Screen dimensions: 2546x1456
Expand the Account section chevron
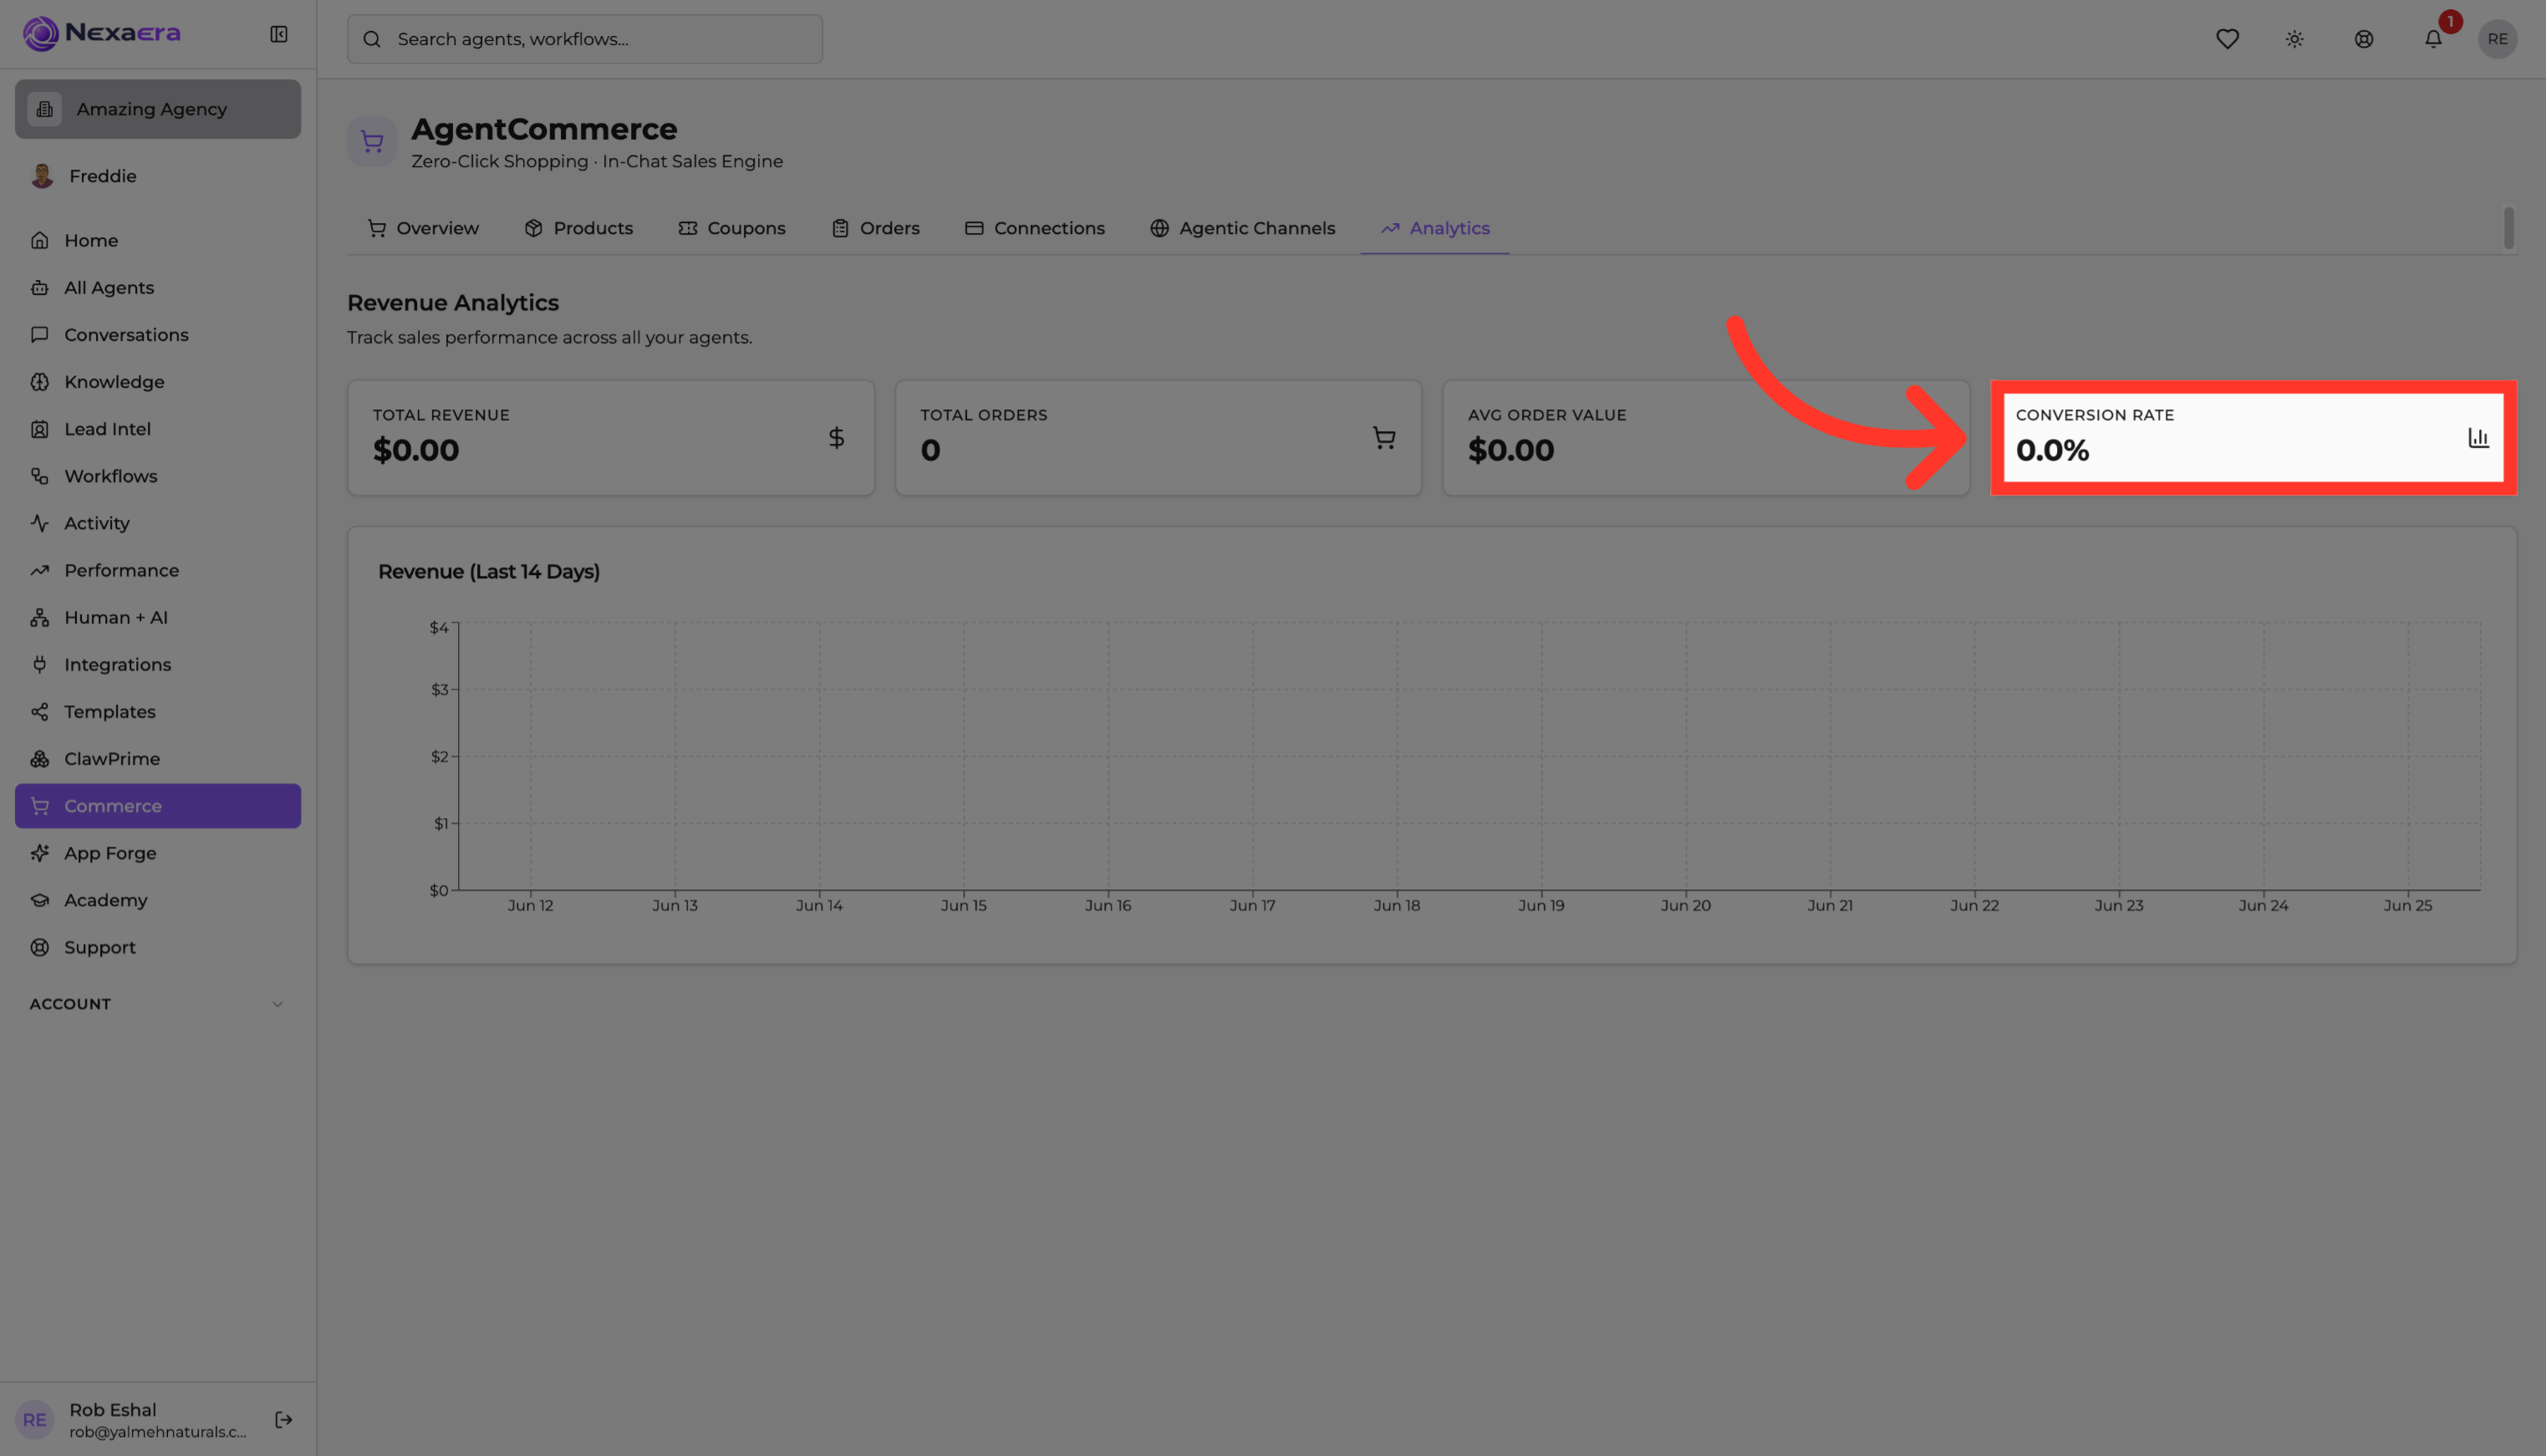coord(278,1004)
